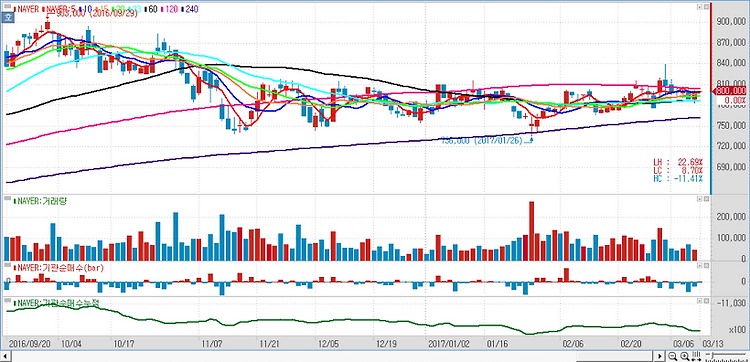Click the 02/06 date label
The width and height of the screenshot is (750, 362).
tap(573, 343)
